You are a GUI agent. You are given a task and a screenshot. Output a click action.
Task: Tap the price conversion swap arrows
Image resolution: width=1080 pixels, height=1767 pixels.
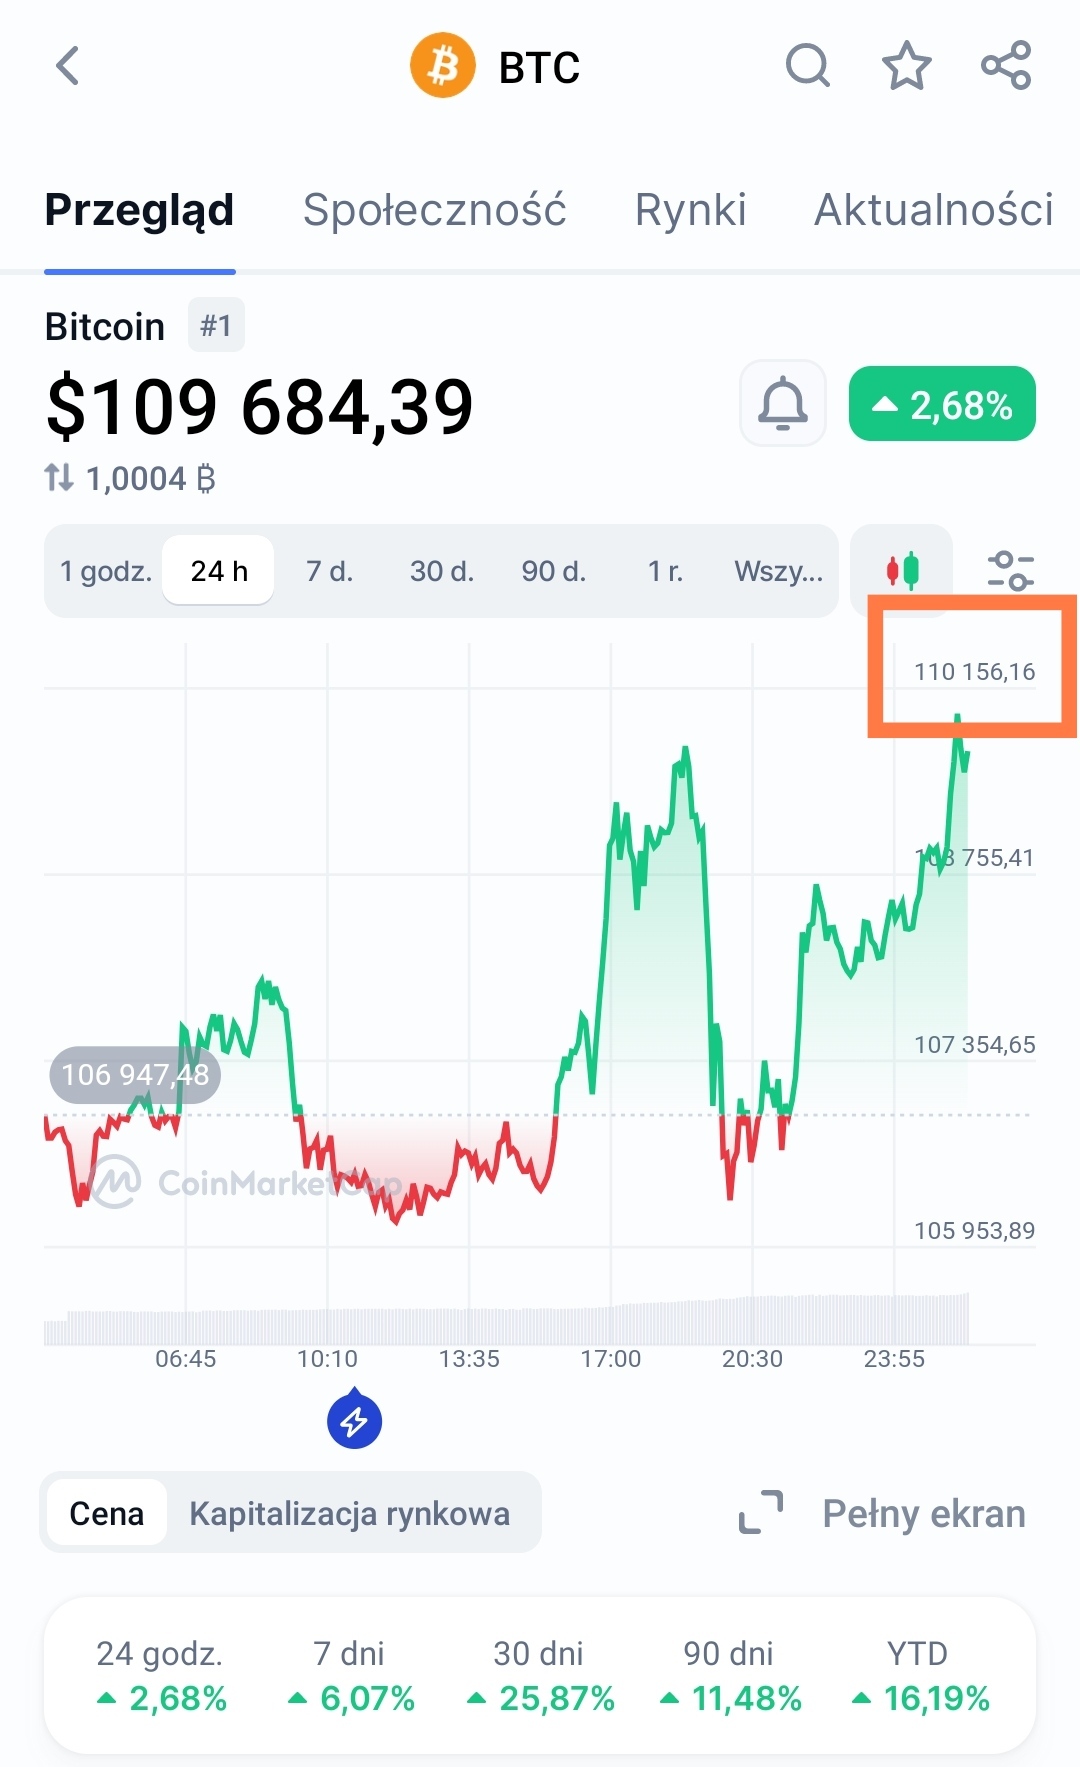tap(59, 478)
